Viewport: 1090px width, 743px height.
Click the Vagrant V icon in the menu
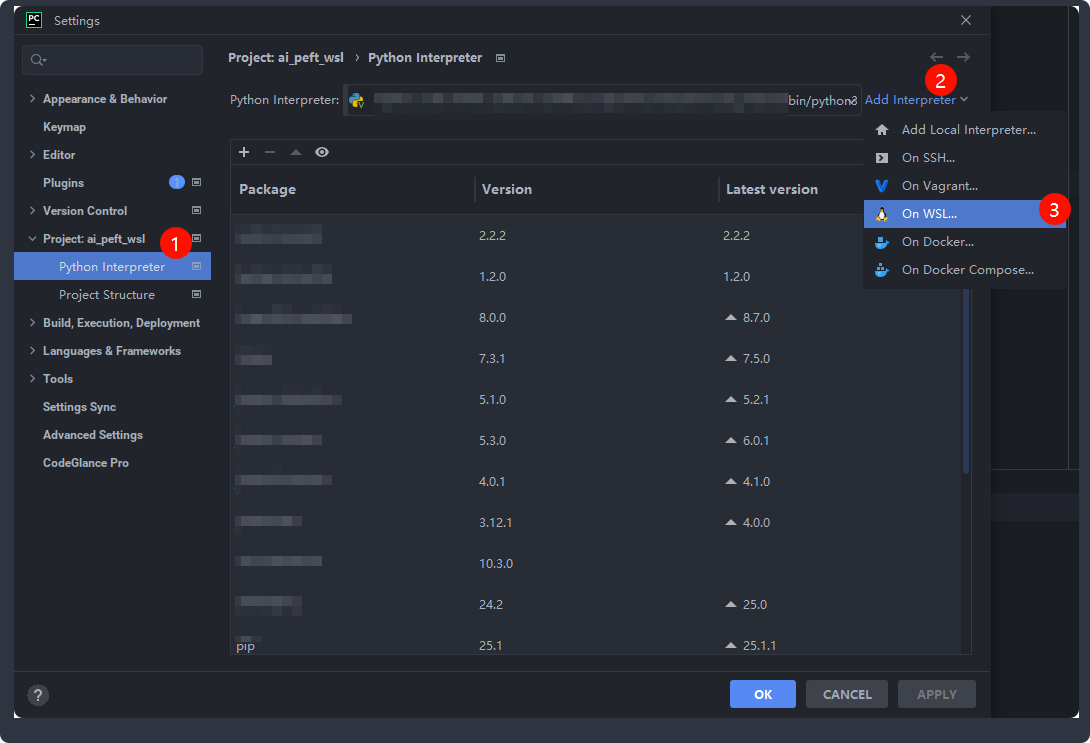881,186
